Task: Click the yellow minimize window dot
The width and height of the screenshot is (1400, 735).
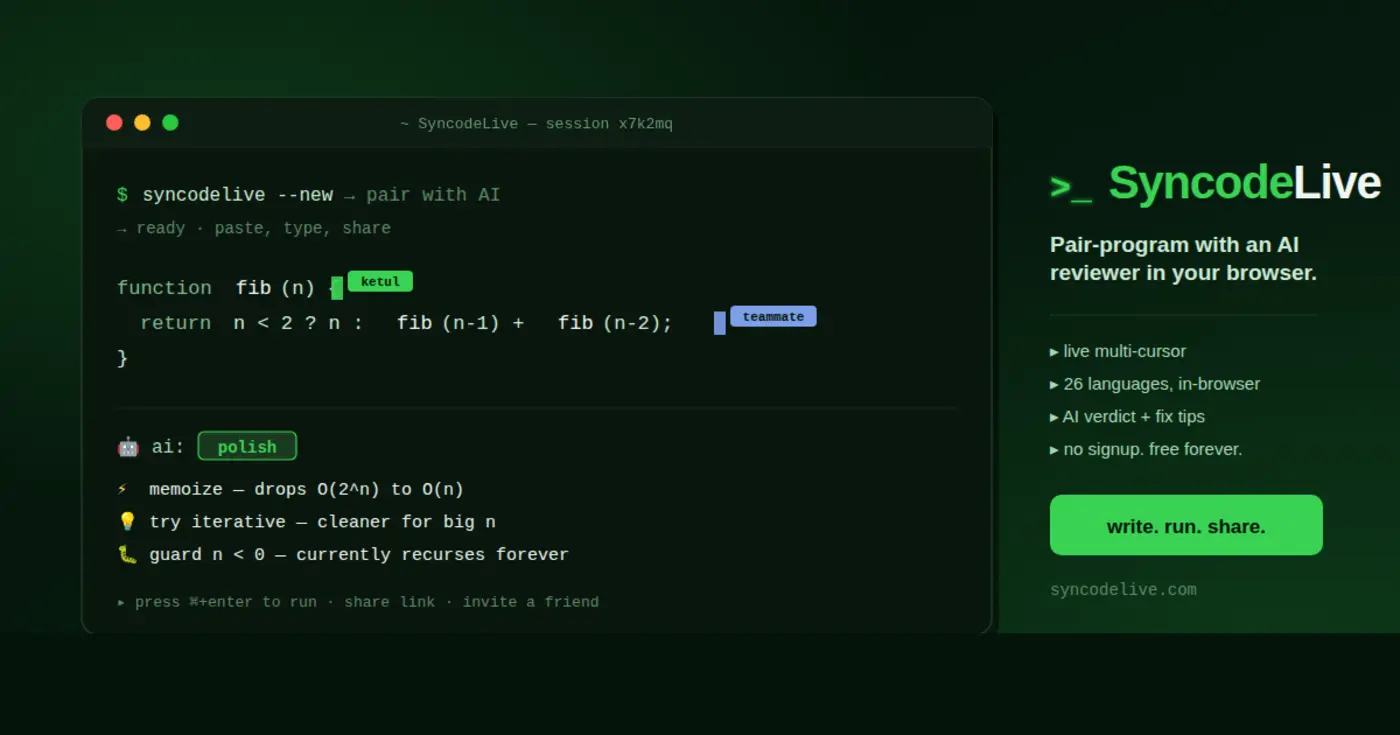Action: [142, 123]
